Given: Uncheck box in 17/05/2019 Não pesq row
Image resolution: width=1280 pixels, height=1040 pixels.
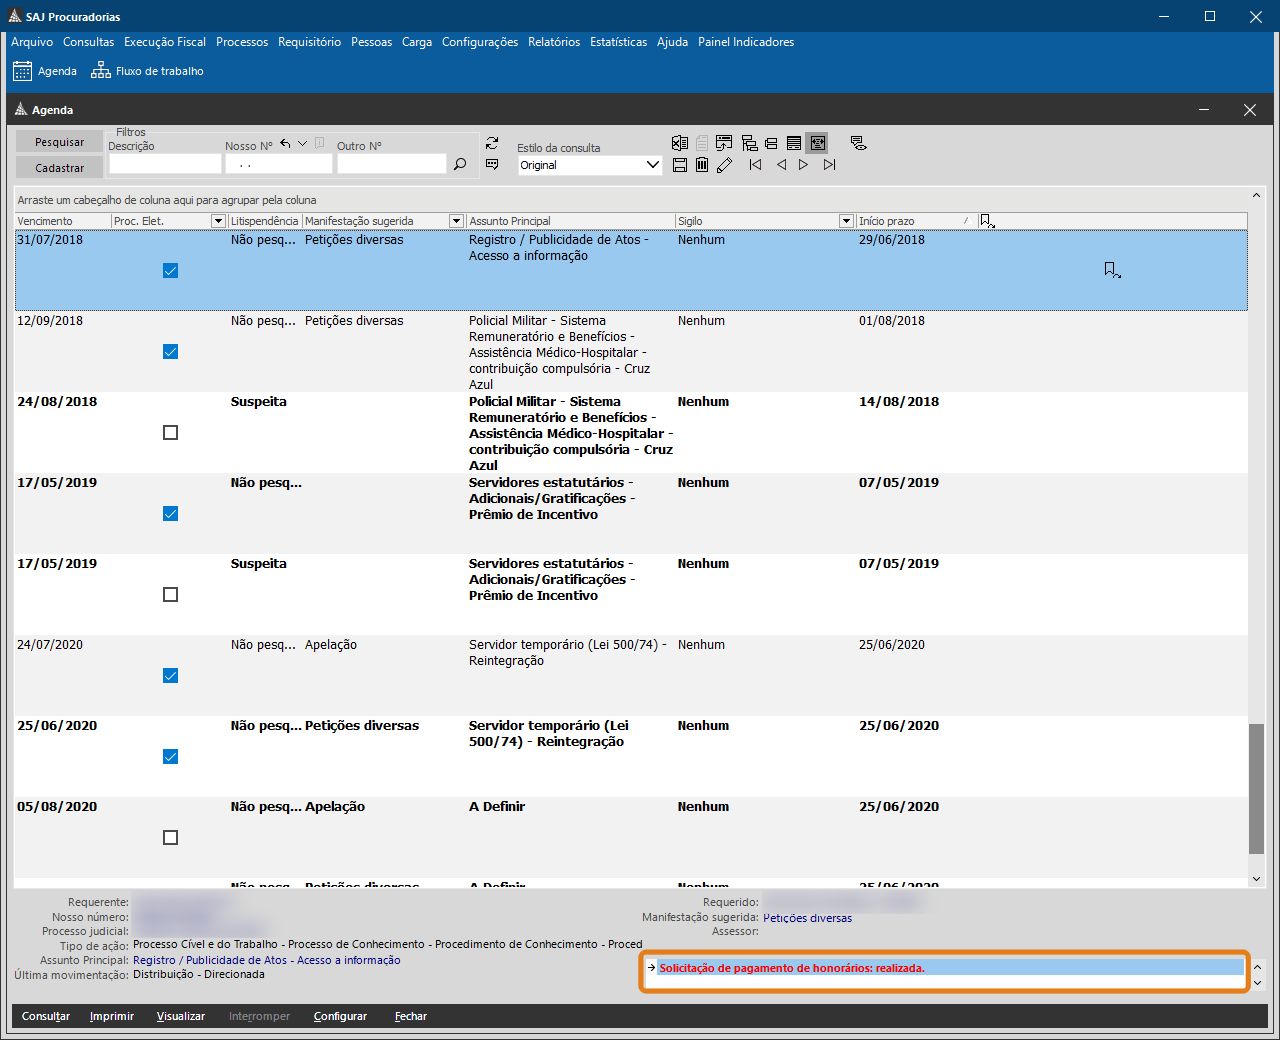Looking at the screenshot, I should 170,514.
